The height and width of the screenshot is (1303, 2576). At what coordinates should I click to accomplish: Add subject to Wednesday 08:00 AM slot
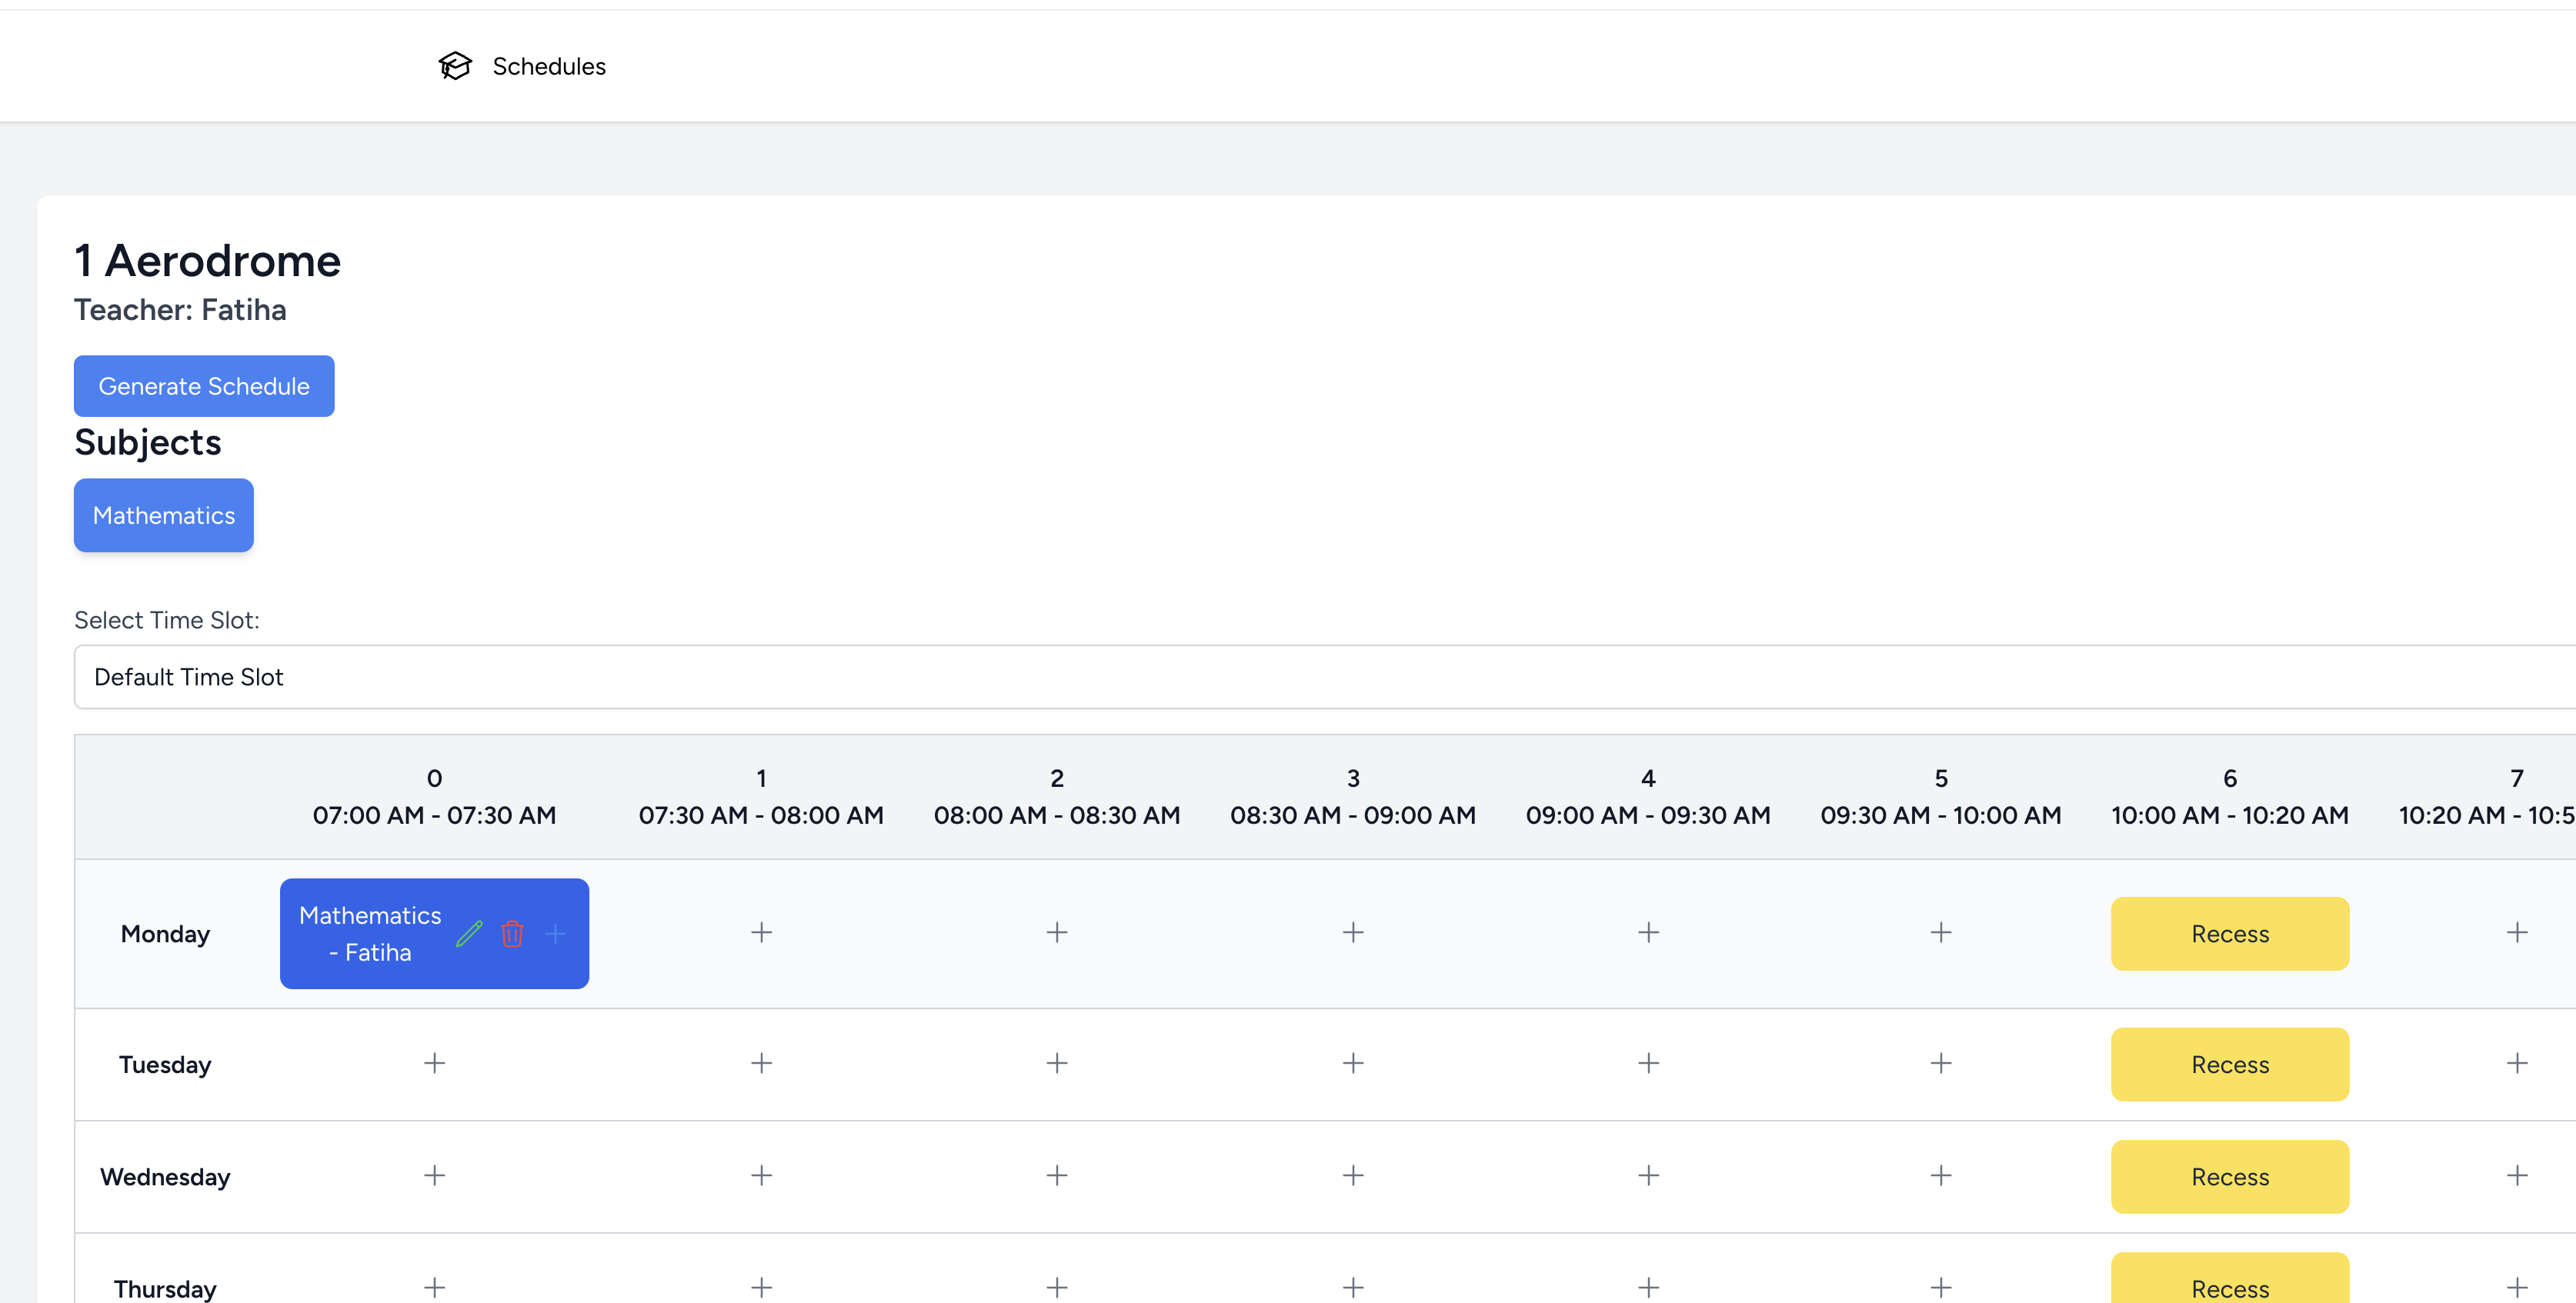[x=1057, y=1175]
